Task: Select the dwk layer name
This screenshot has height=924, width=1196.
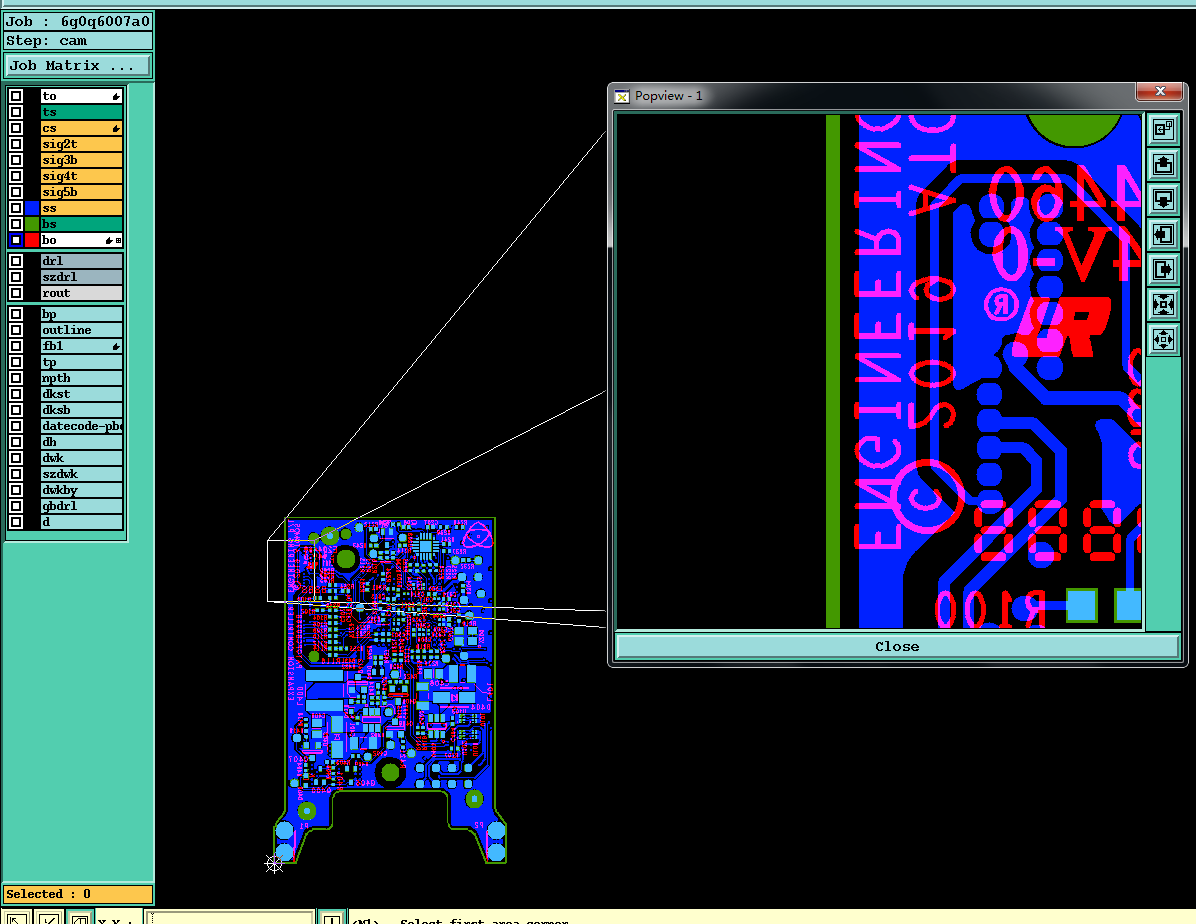Action: (x=82, y=459)
